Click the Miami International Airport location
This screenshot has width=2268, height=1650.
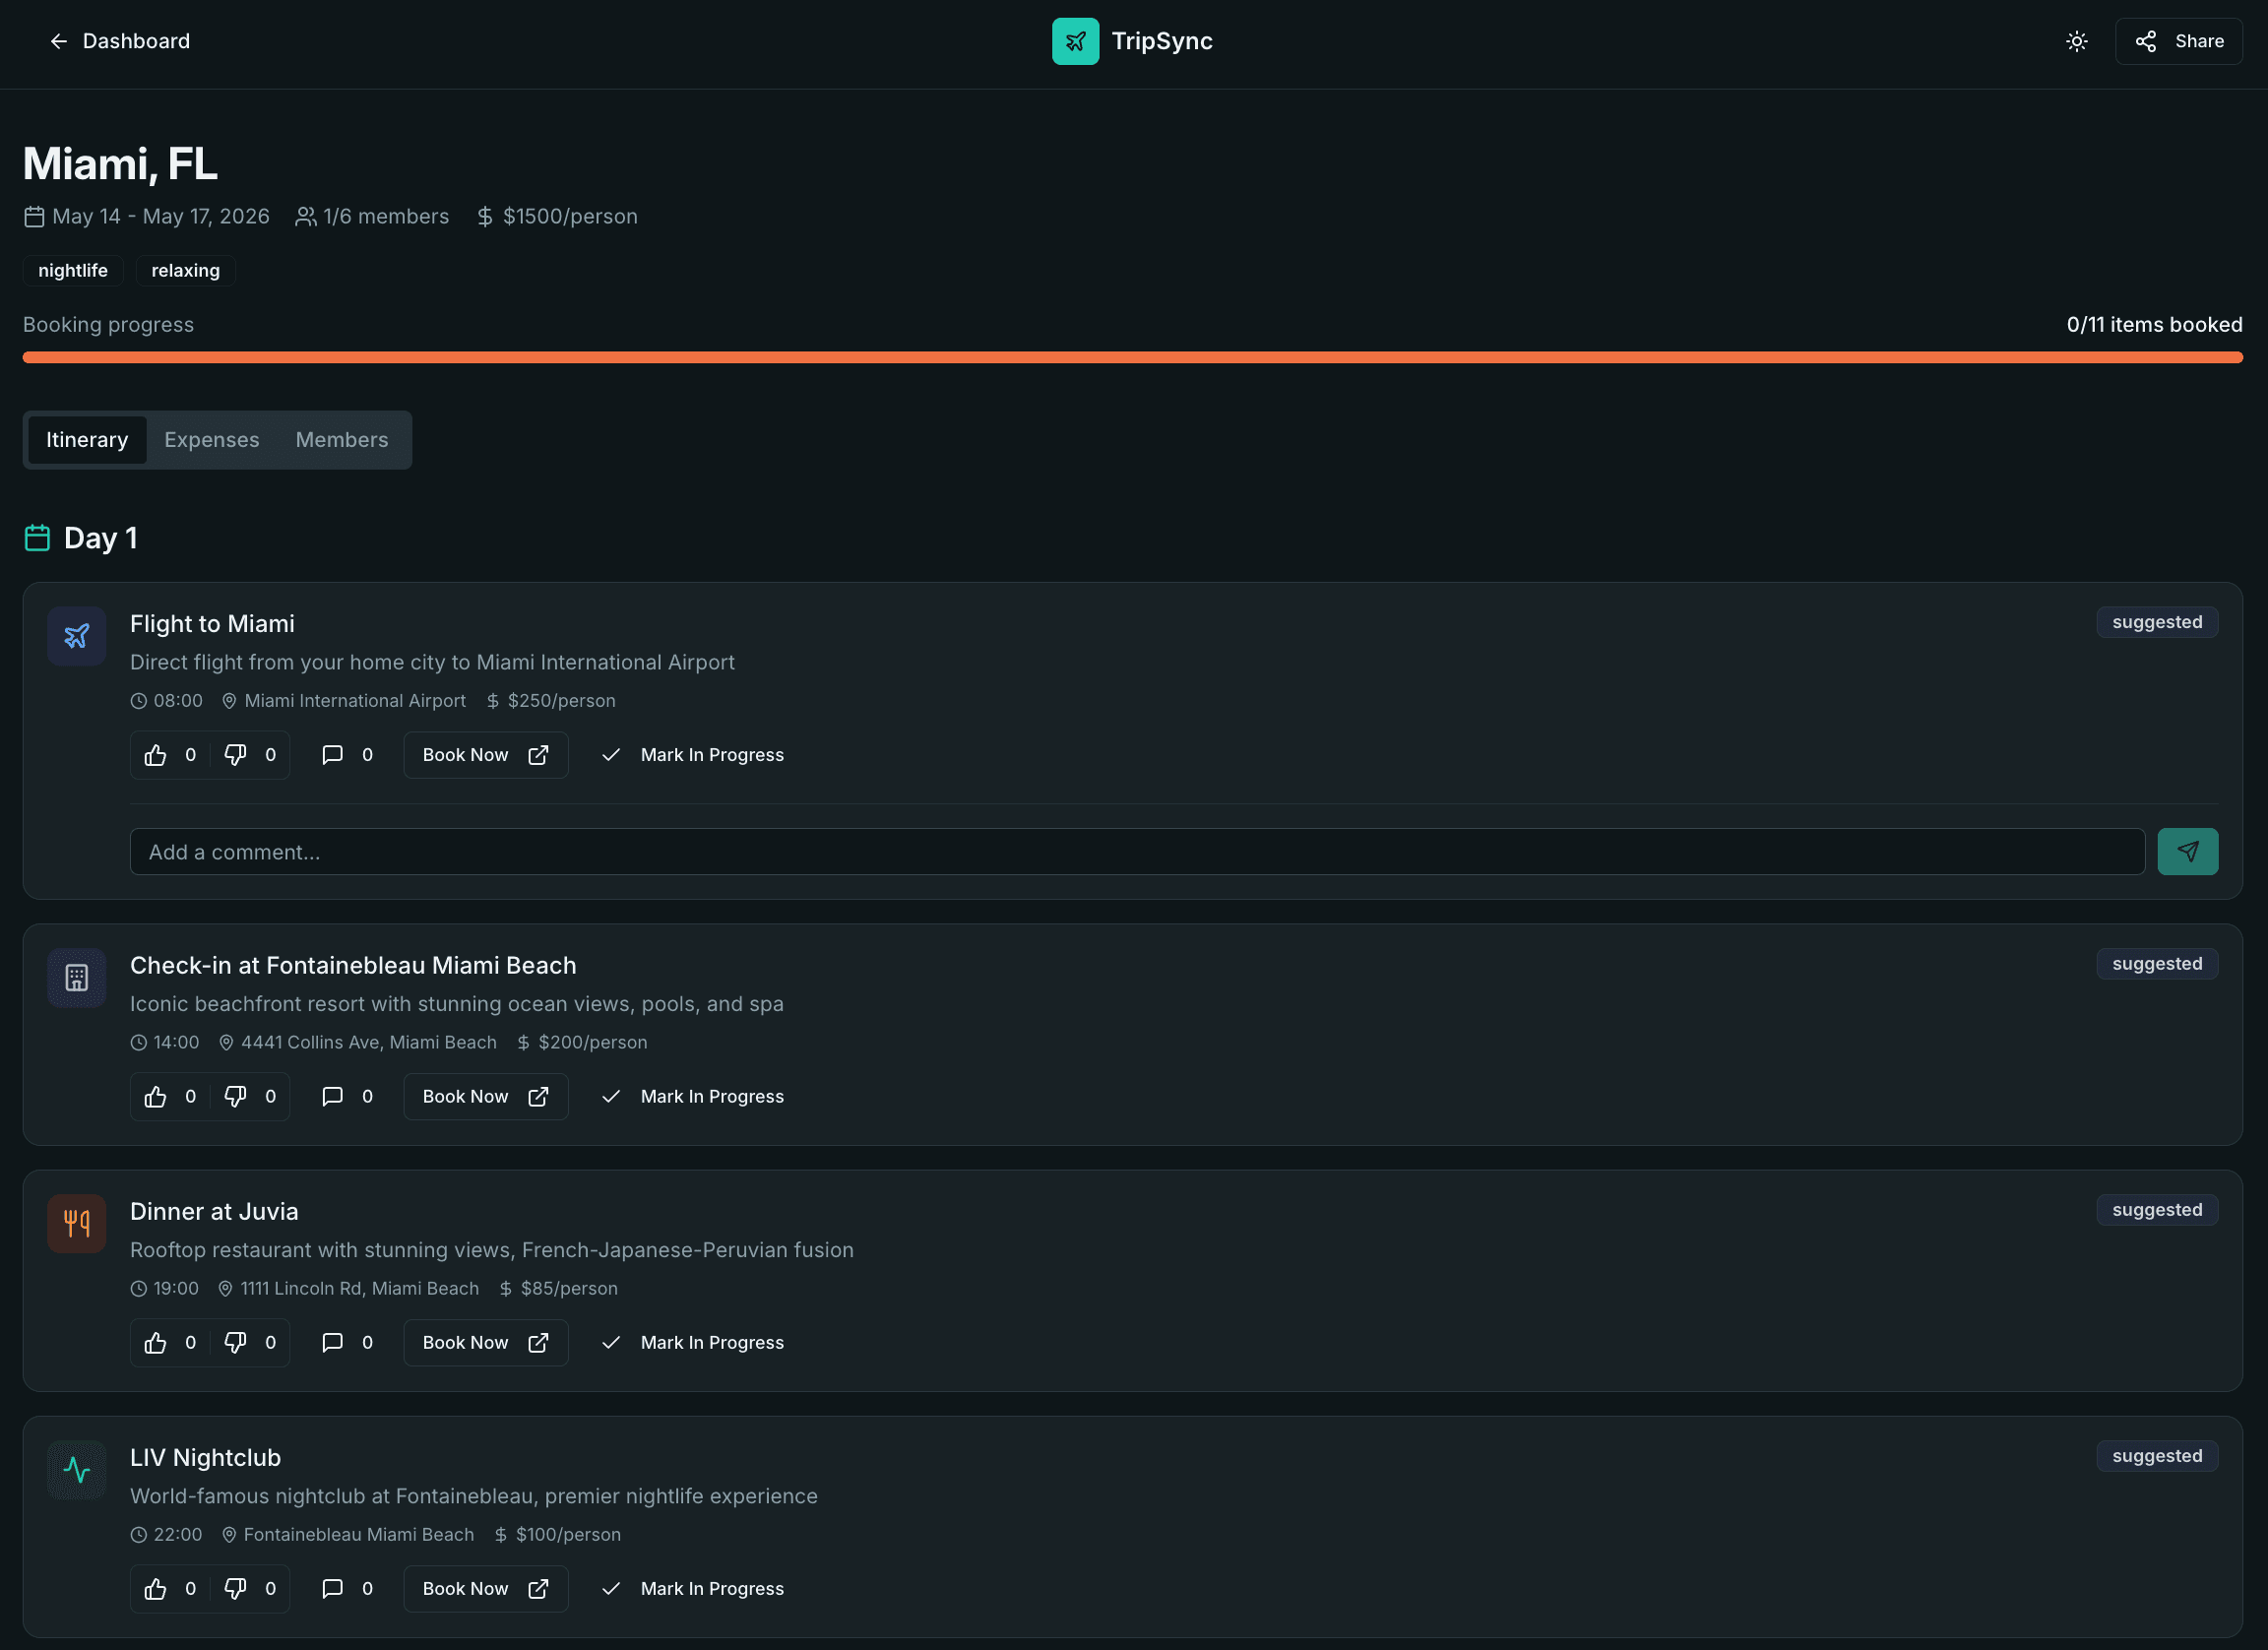[x=355, y=701]
